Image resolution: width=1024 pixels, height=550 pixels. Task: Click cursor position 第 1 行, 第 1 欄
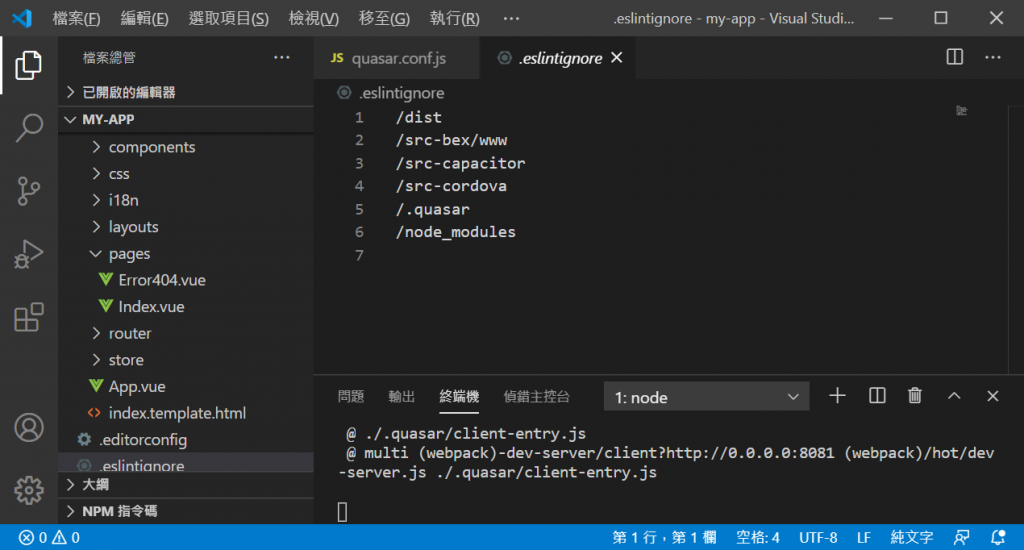pyautogui.click(x=664, y=538)
